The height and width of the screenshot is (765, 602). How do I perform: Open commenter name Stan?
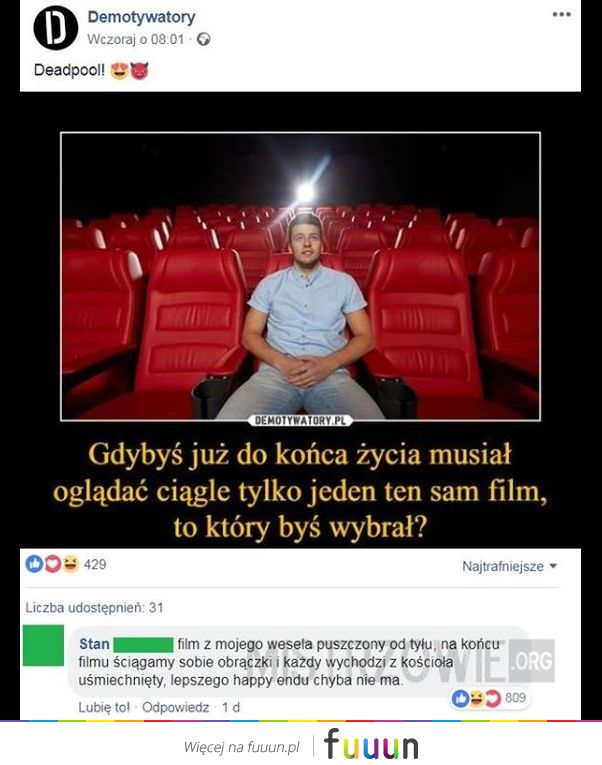click(x=94, y=644)
